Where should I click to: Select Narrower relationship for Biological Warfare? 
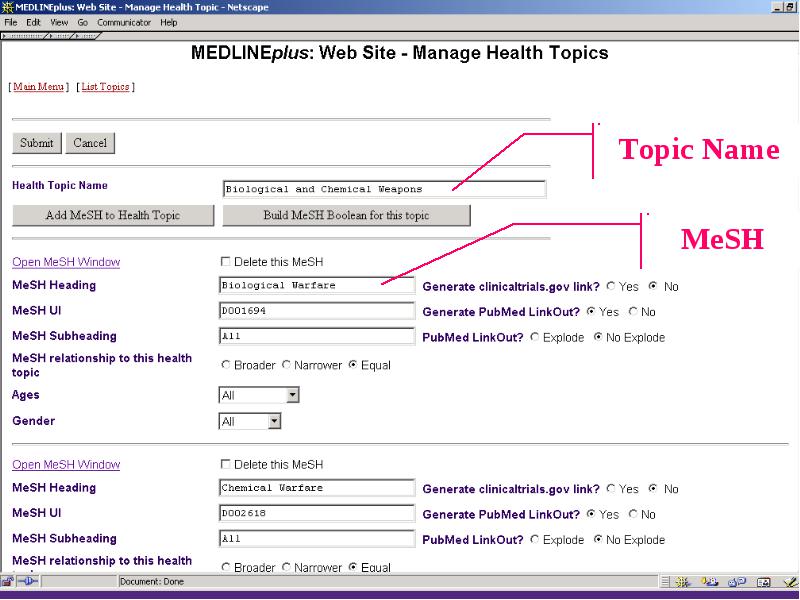(286, 365)
